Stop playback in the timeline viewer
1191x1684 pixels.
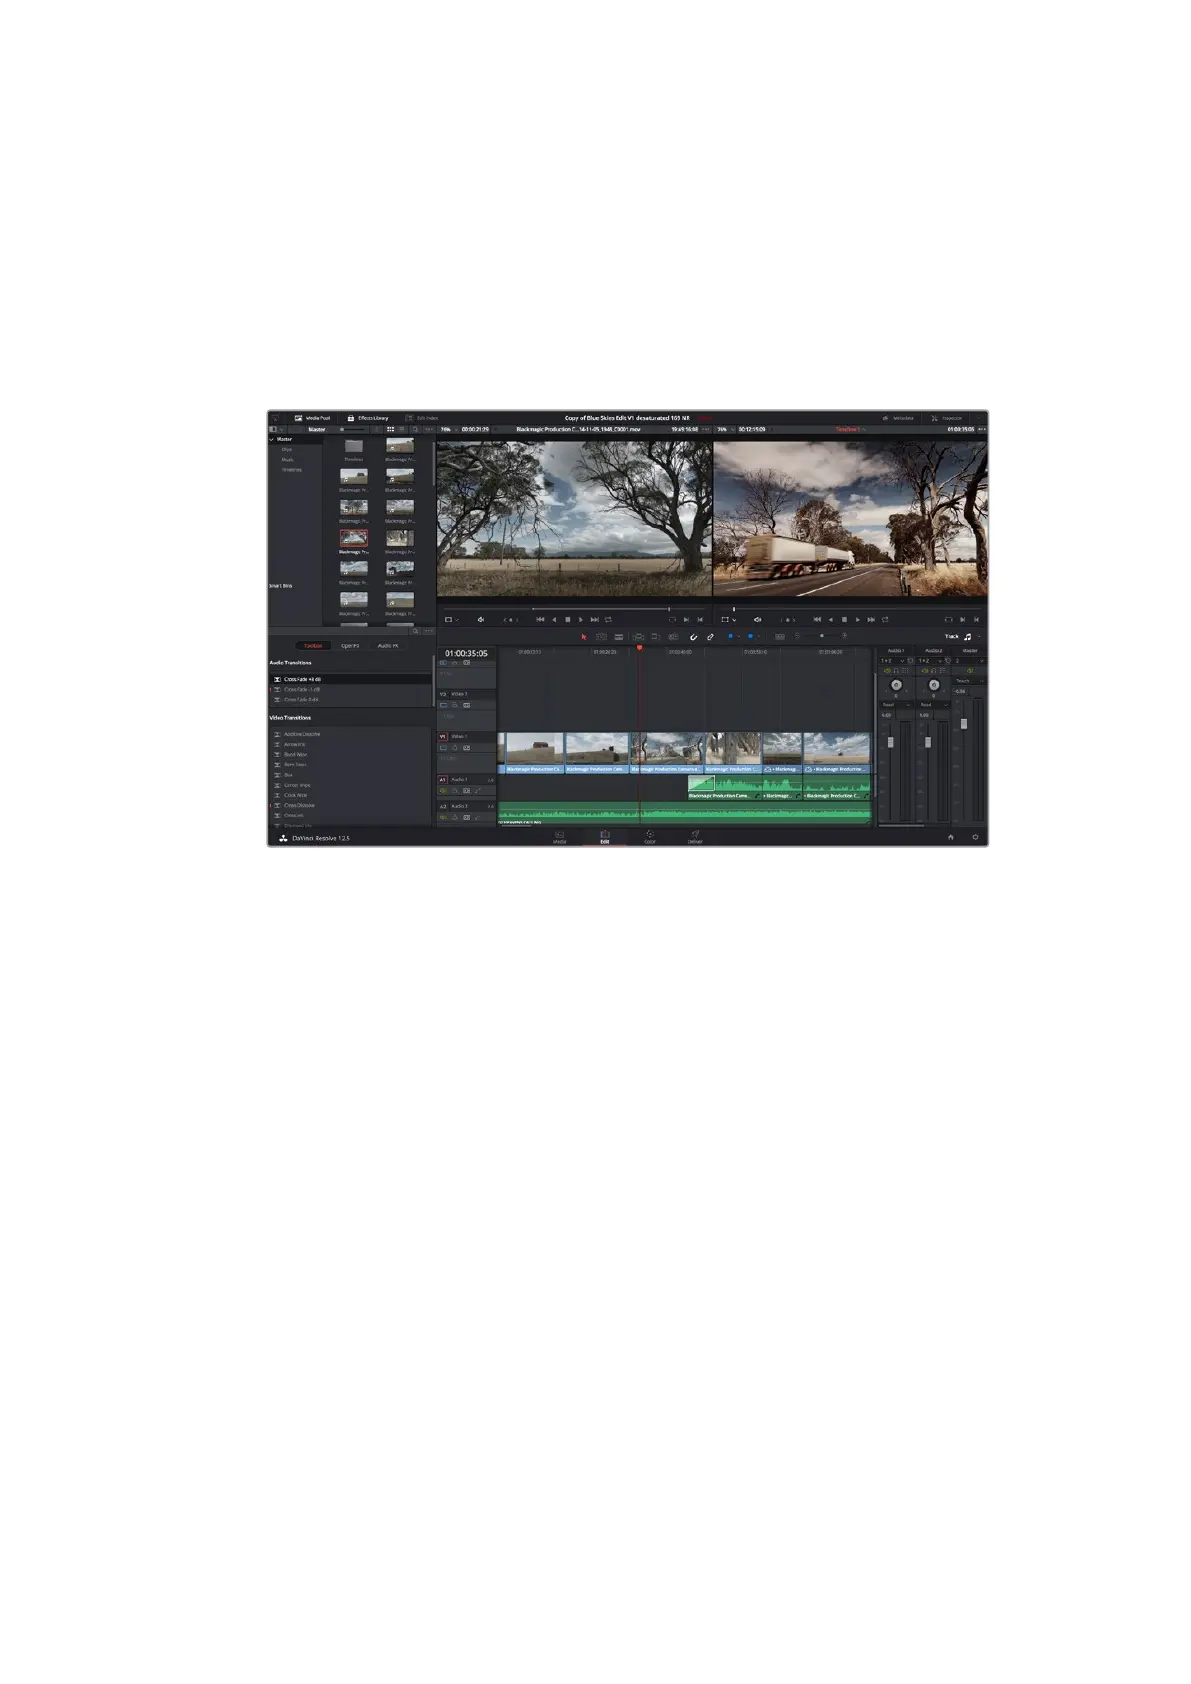[x=844, y=619]
